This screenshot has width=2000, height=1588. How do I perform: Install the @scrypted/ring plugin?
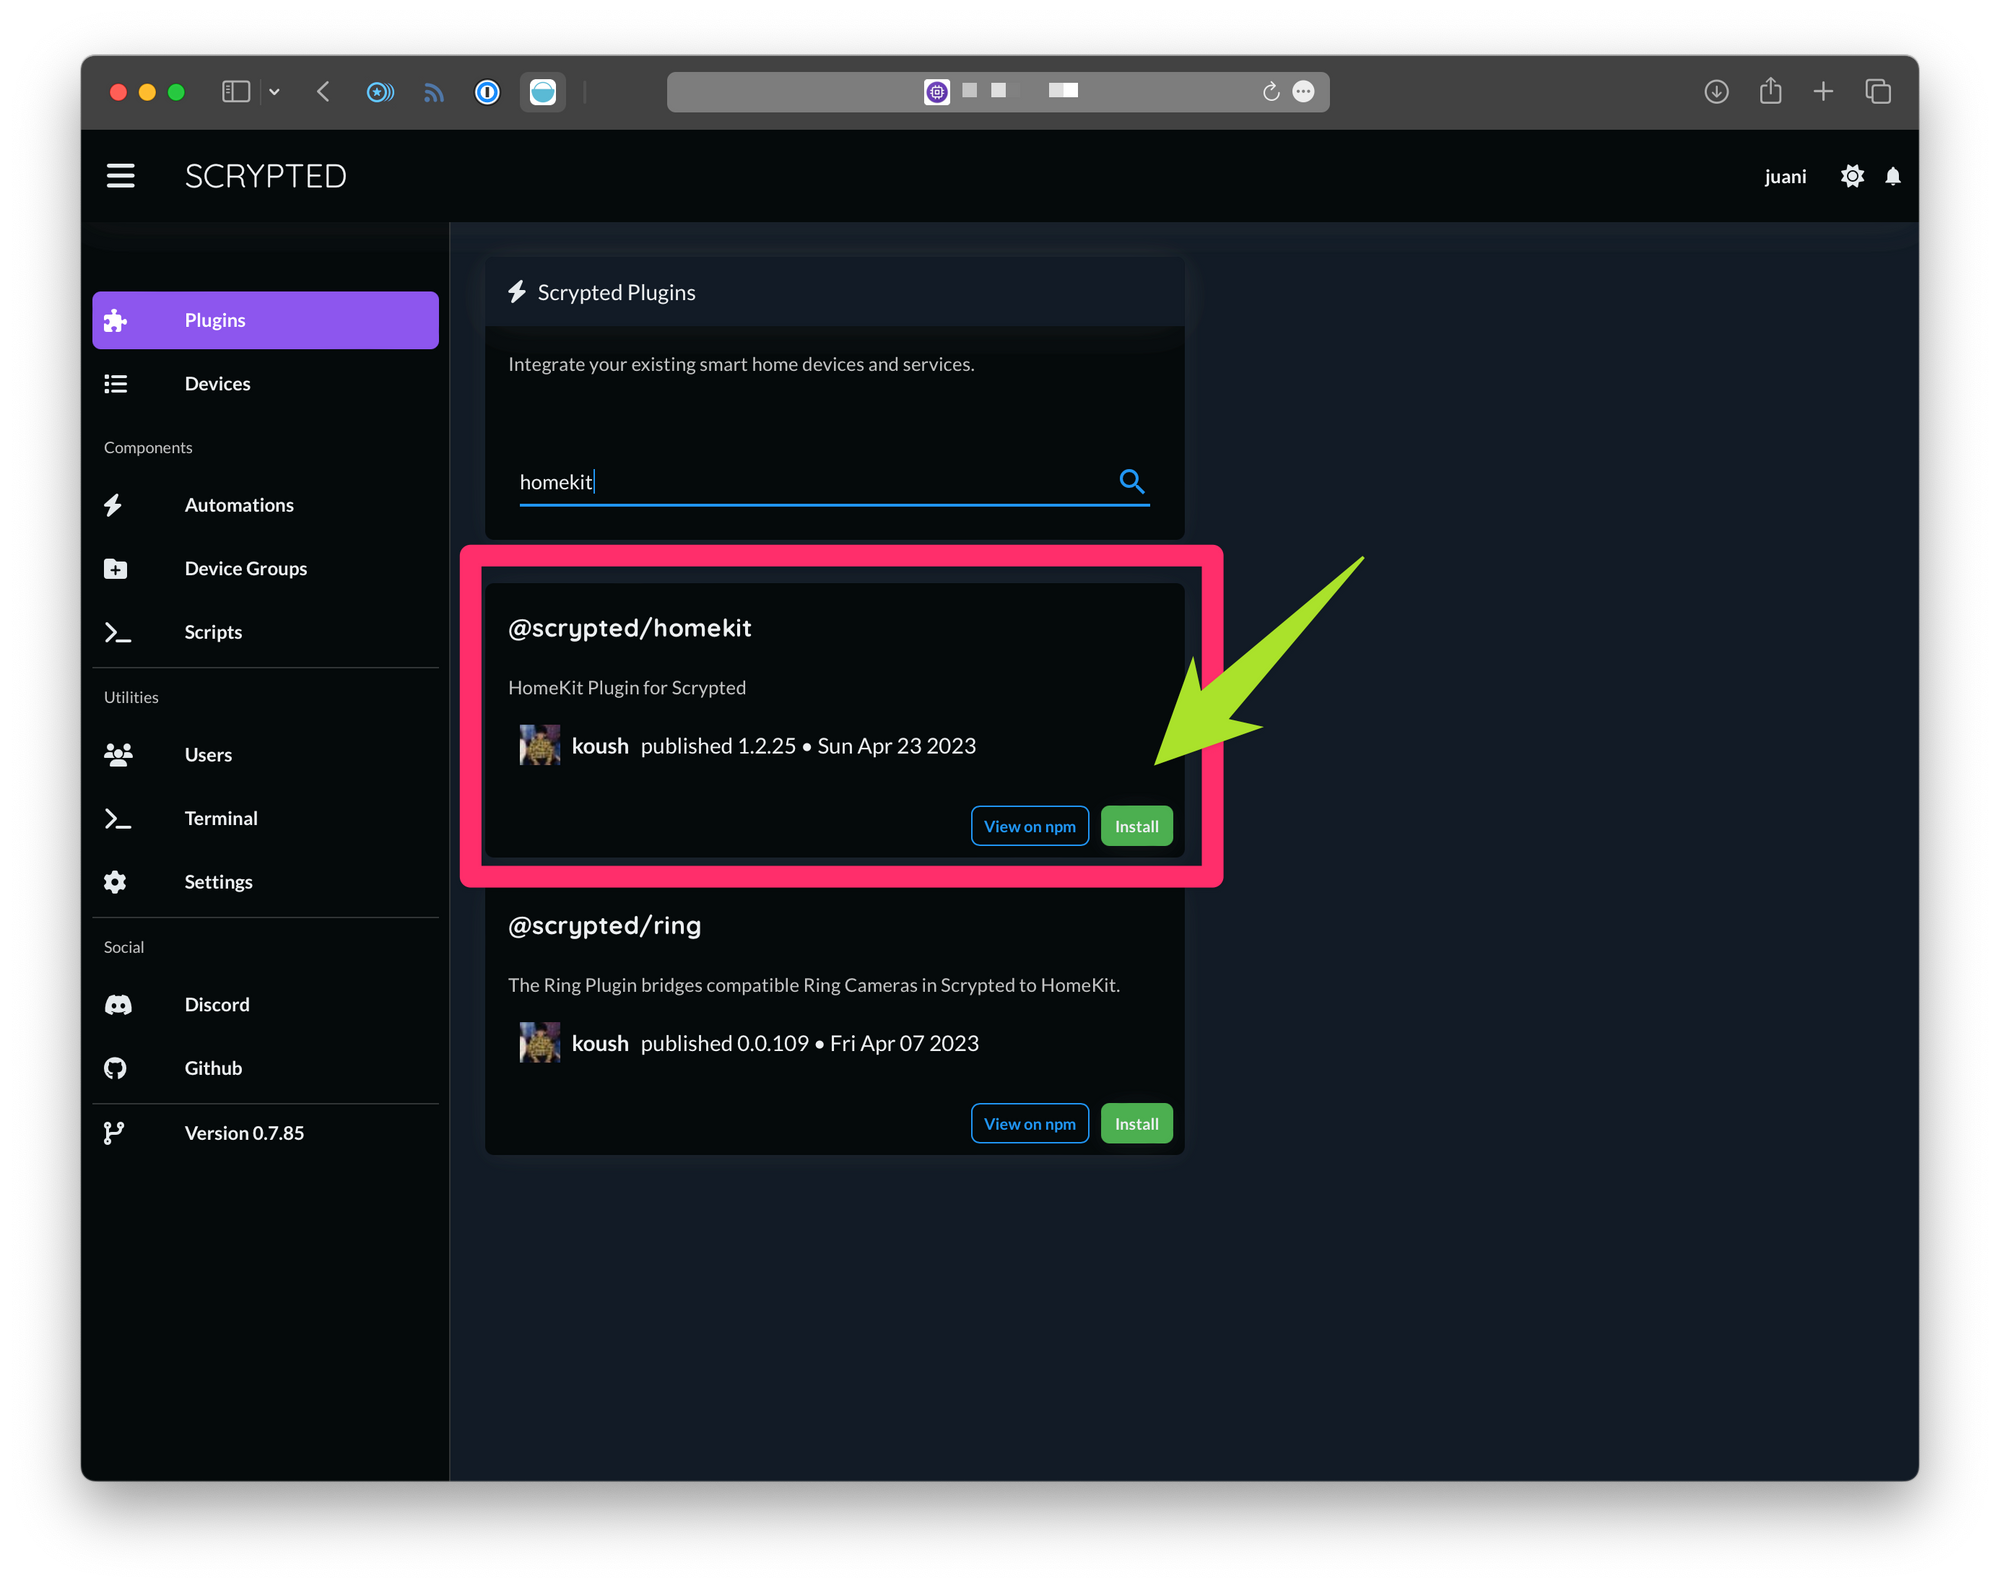pos(1137,1124)
